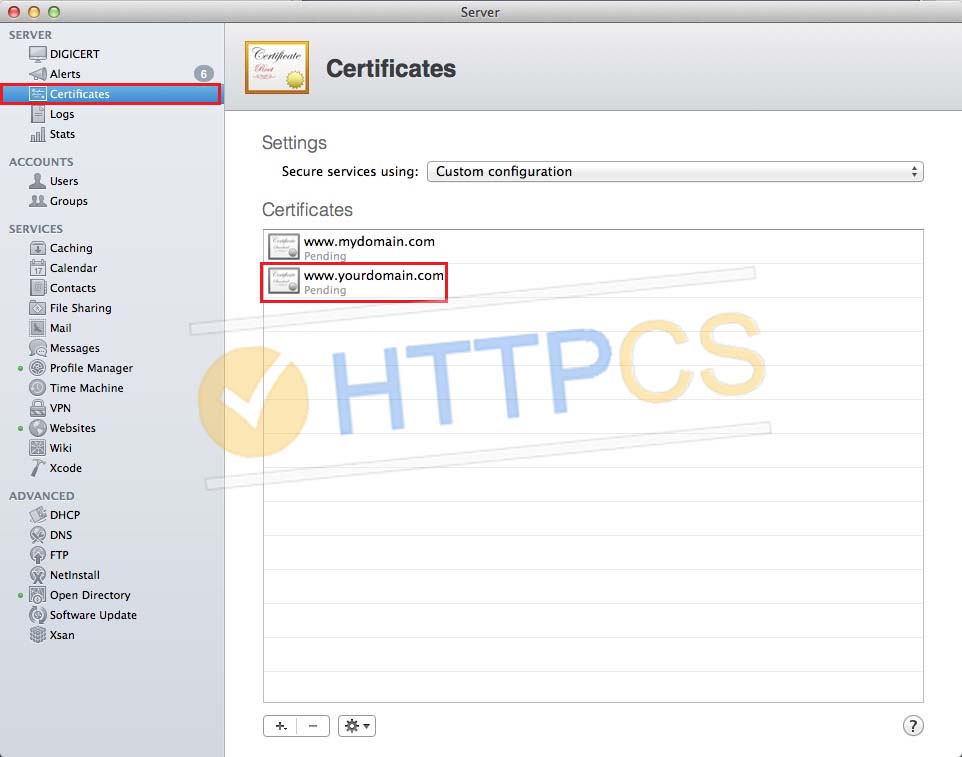The image size is (962, 757).
Task: Select the www.yourdomain.com certificate
Action: click(593, 282)
